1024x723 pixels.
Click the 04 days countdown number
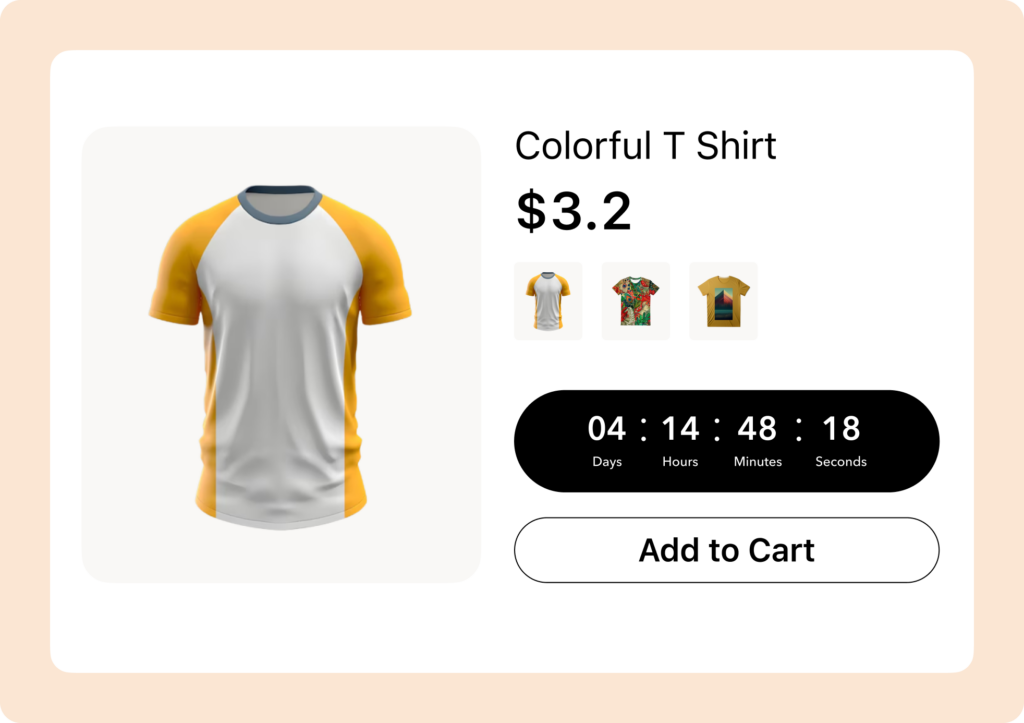coord(606,429)
